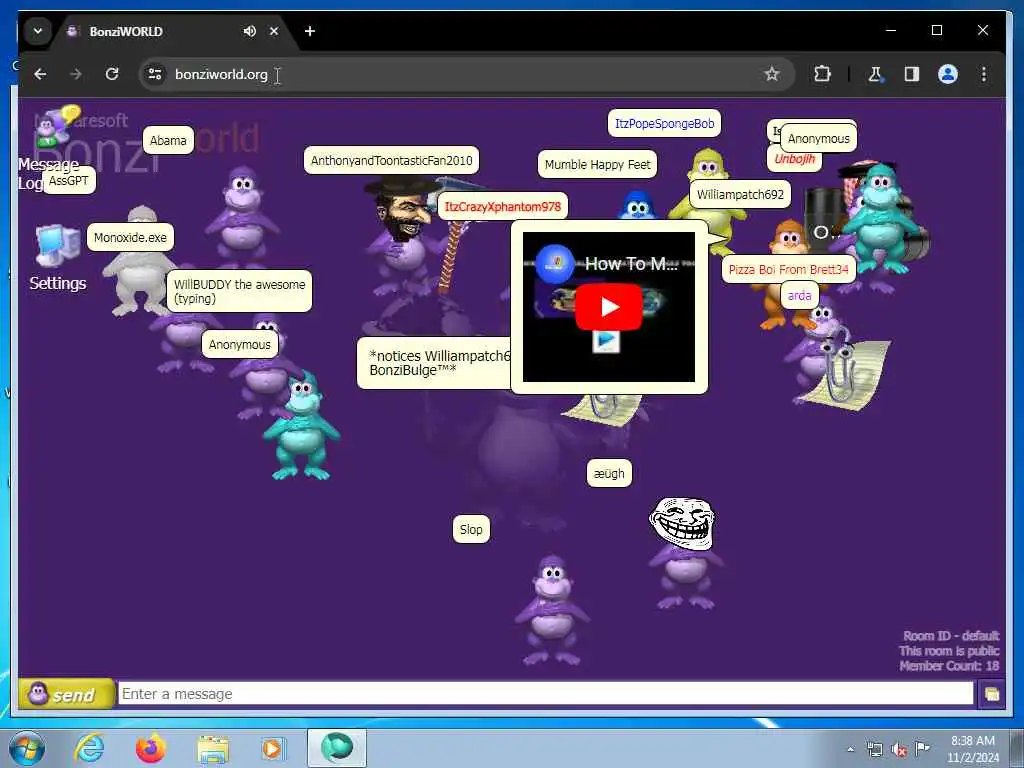Open Windows Explorer from taskbar
The width and height of the screenshot is (1024, 768).
[x=213, y=748]
